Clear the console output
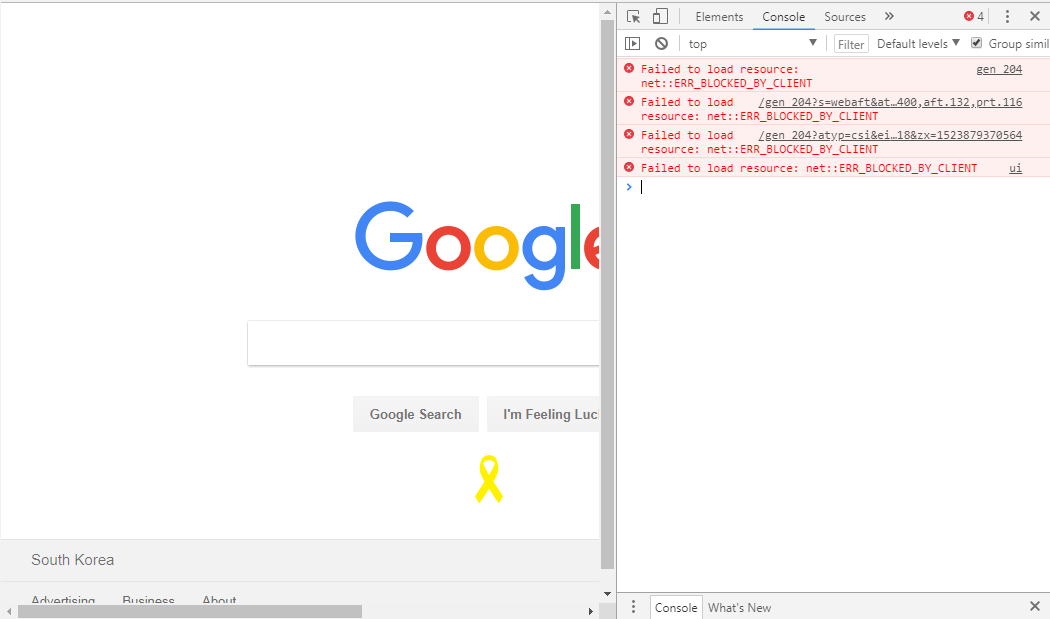Screen dimensions: 1050x619 [x=661, y=43]
